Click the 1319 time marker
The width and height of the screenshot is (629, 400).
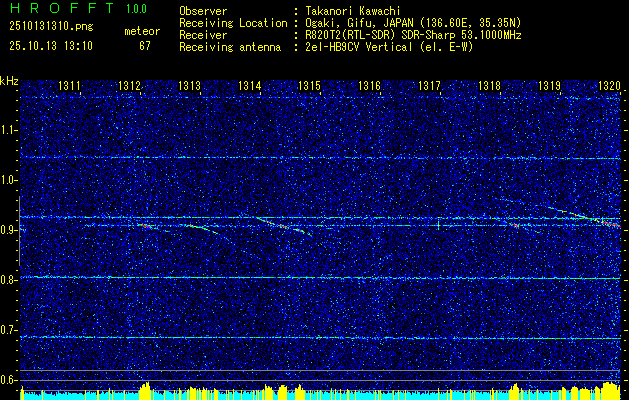pyautogui.click(x=550, y=85)
